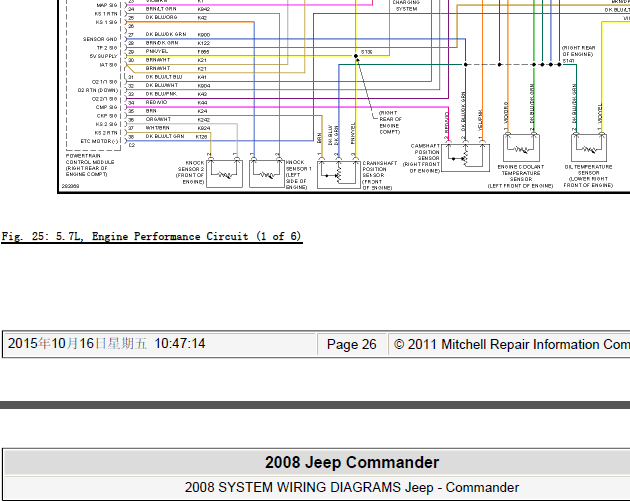Click the 'TP 2 SIG' pin label
Image resolution: width=630 pixels, height=501 pixels.
[x=107, y=47]
